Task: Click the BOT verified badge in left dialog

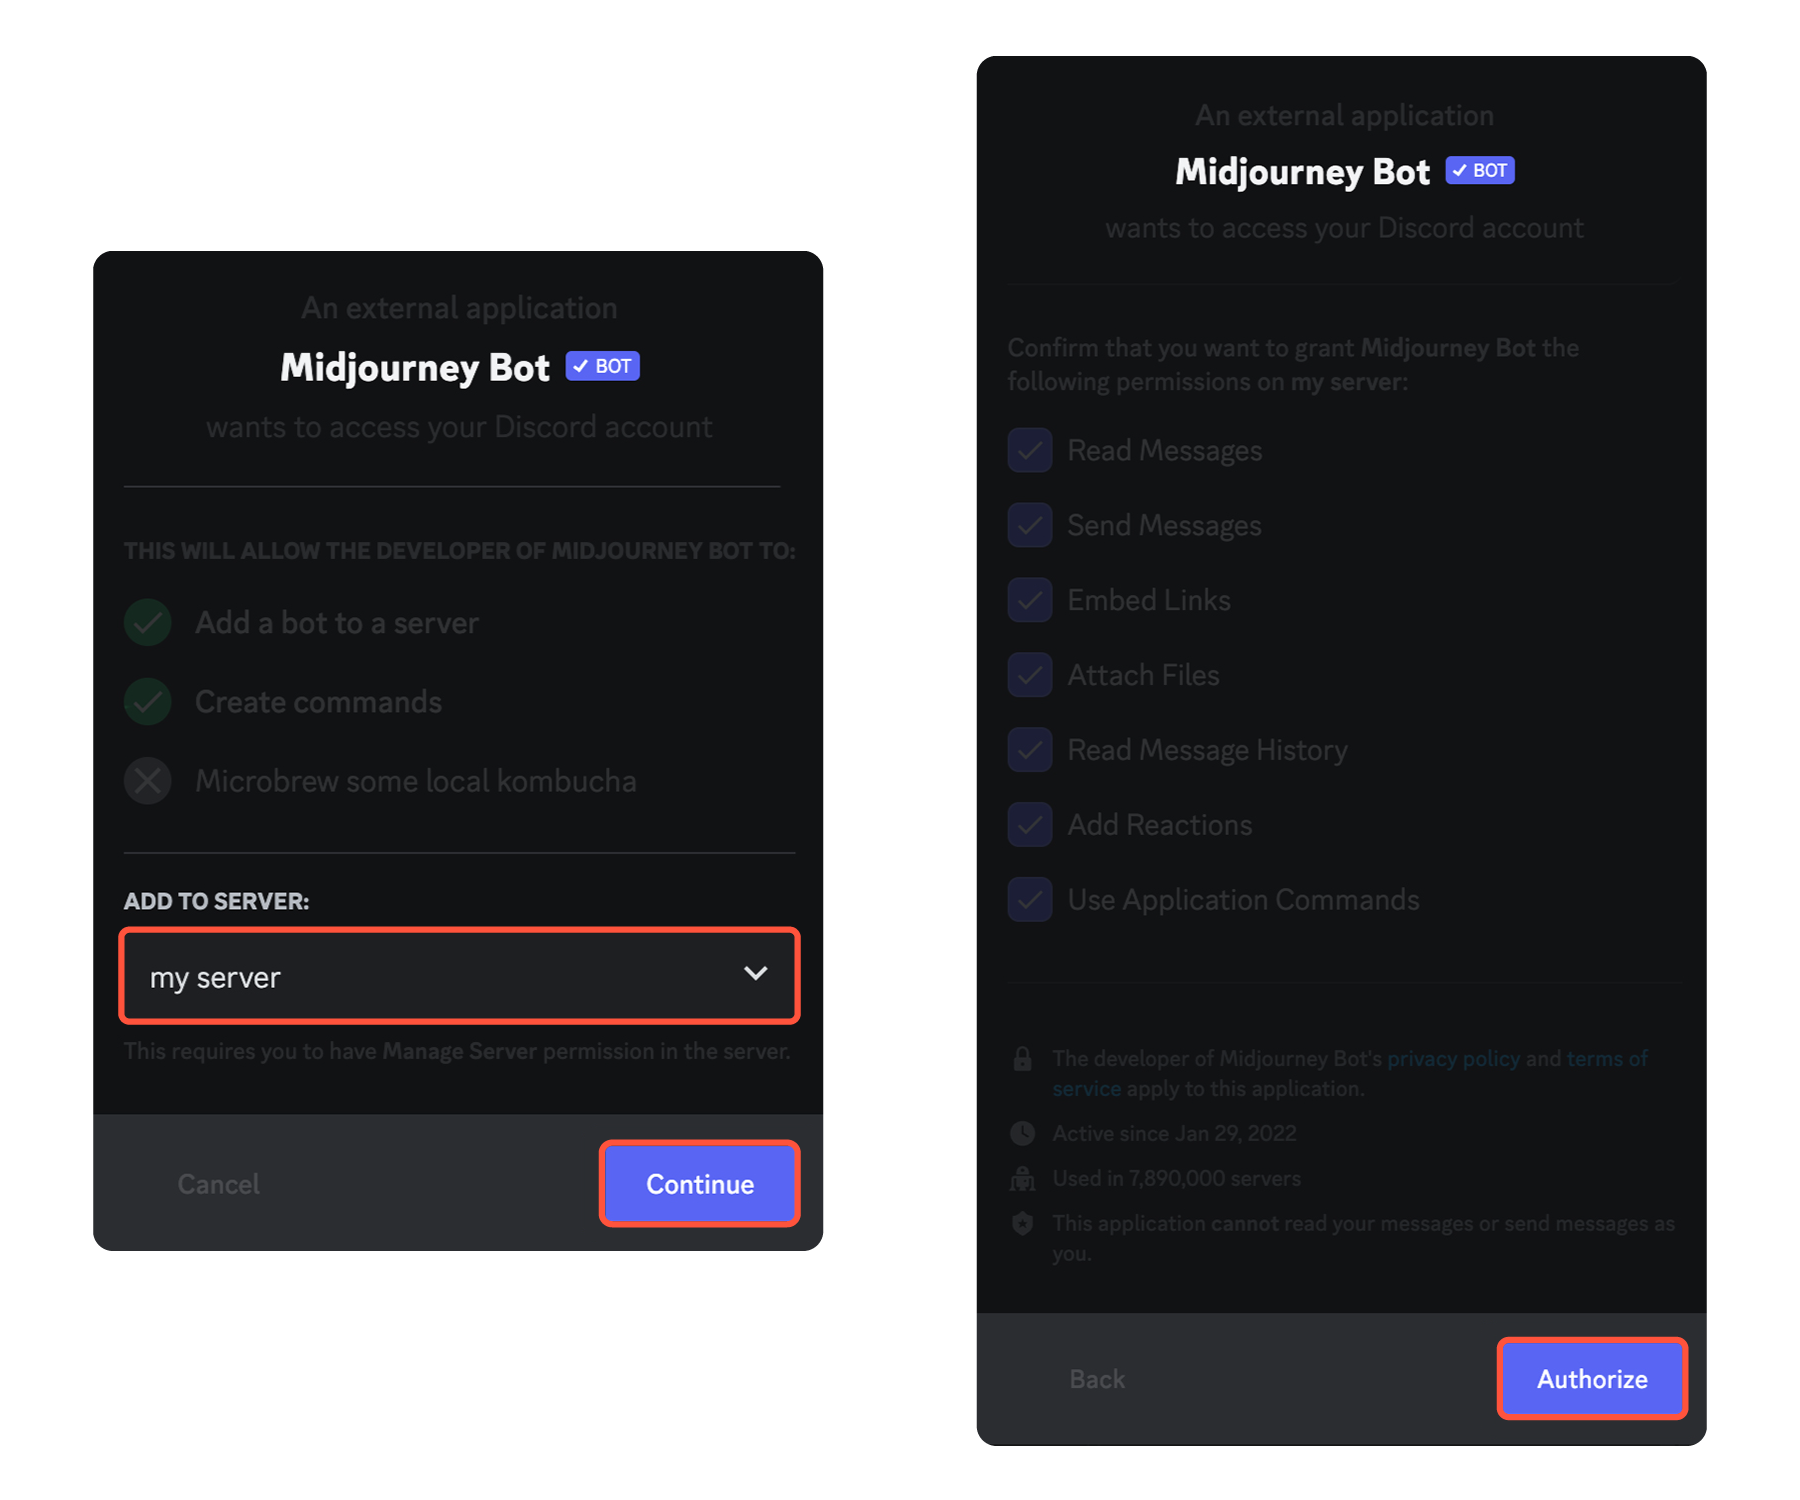Action: (603, 366)
